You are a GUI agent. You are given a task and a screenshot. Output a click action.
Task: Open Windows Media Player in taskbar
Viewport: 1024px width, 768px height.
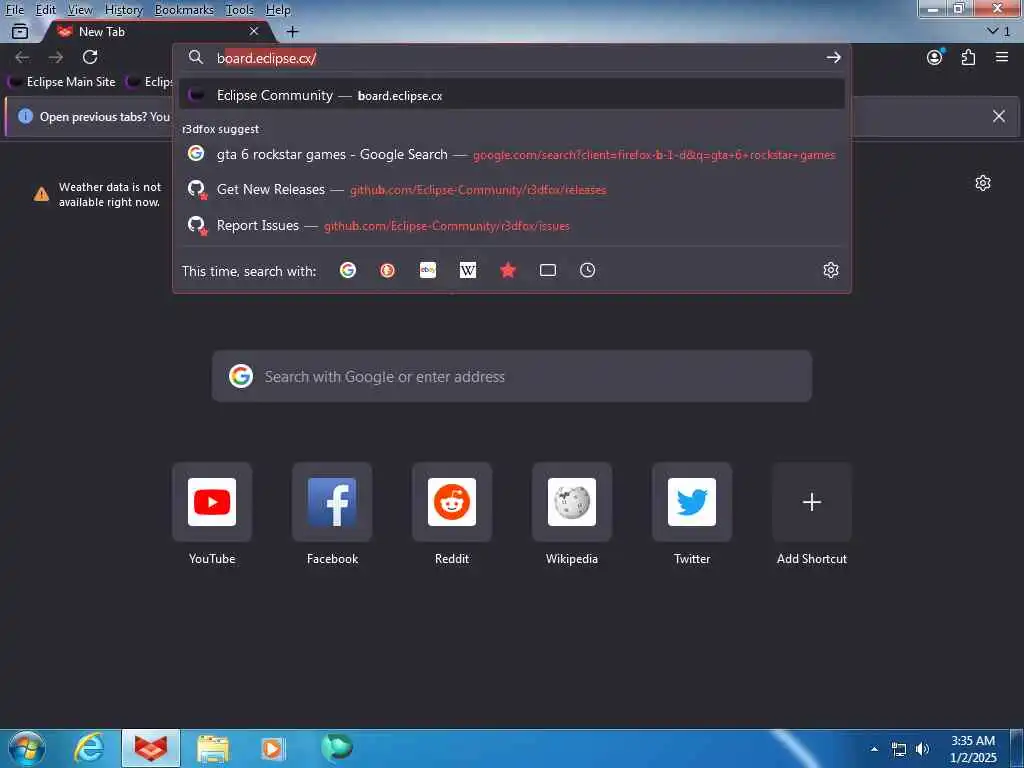[x=273, y=749]
